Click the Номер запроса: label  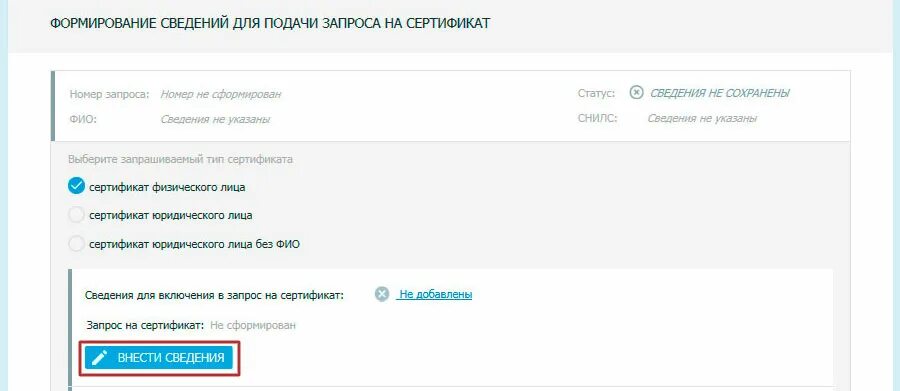[x=109, y=94]
